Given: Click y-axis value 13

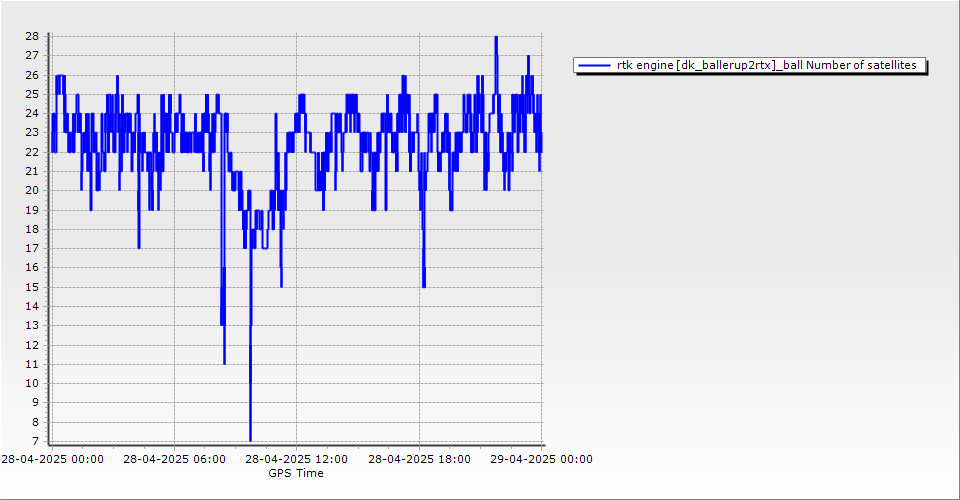Looking at the screenshot, I should pyautogui.click(x=32, y=326).
